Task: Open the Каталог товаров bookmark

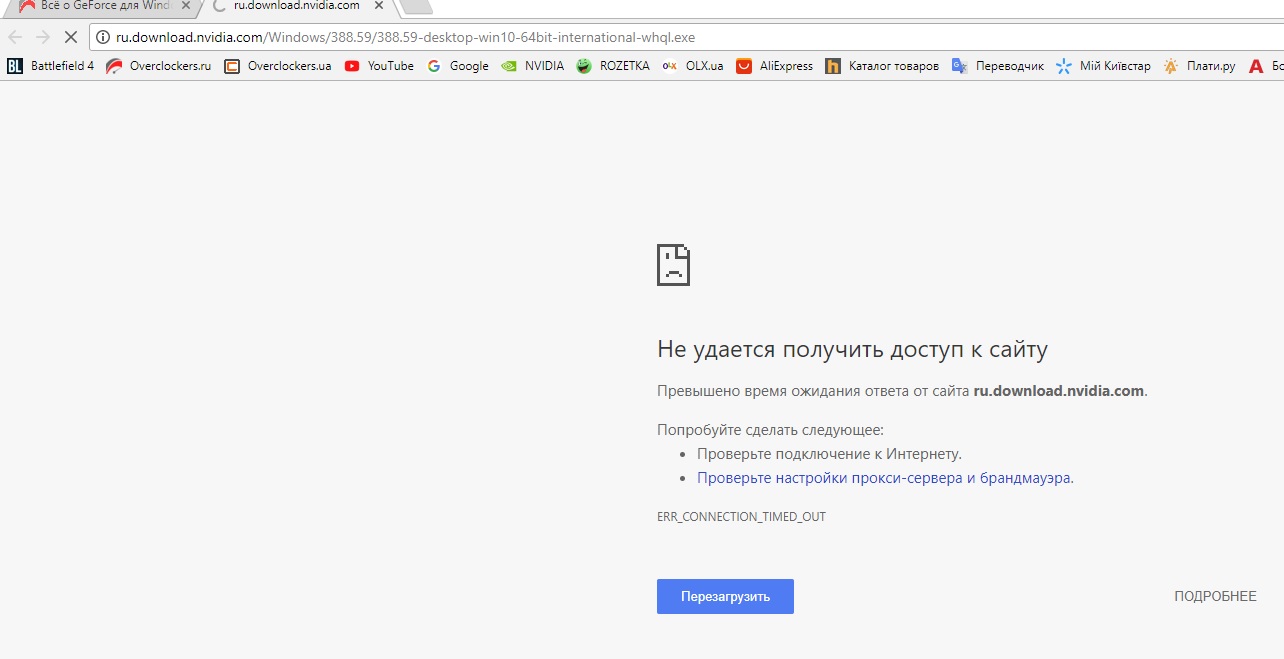Action: pyautogui.click(x=882, y=66)
